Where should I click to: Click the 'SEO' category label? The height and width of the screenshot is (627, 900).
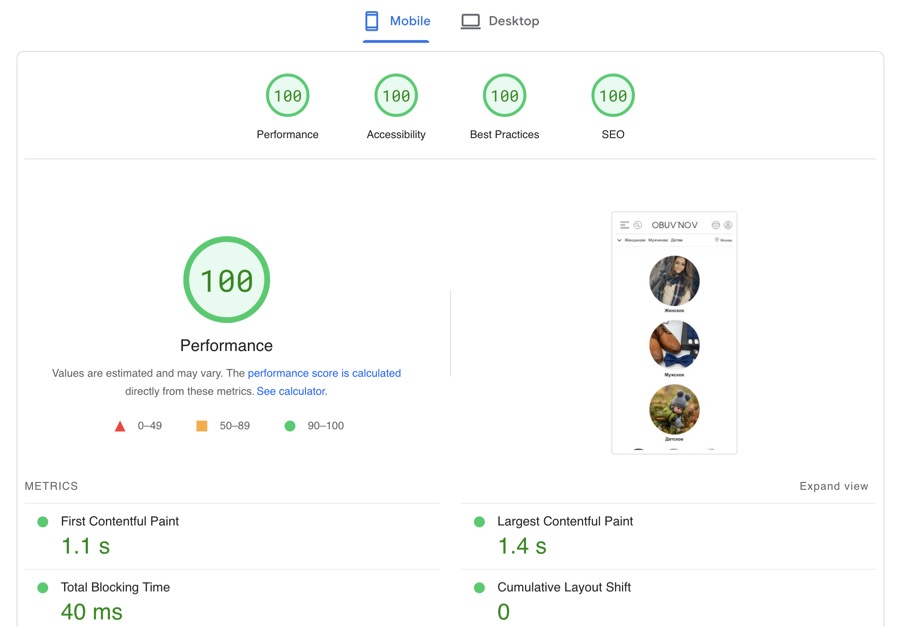coord(613,134)
